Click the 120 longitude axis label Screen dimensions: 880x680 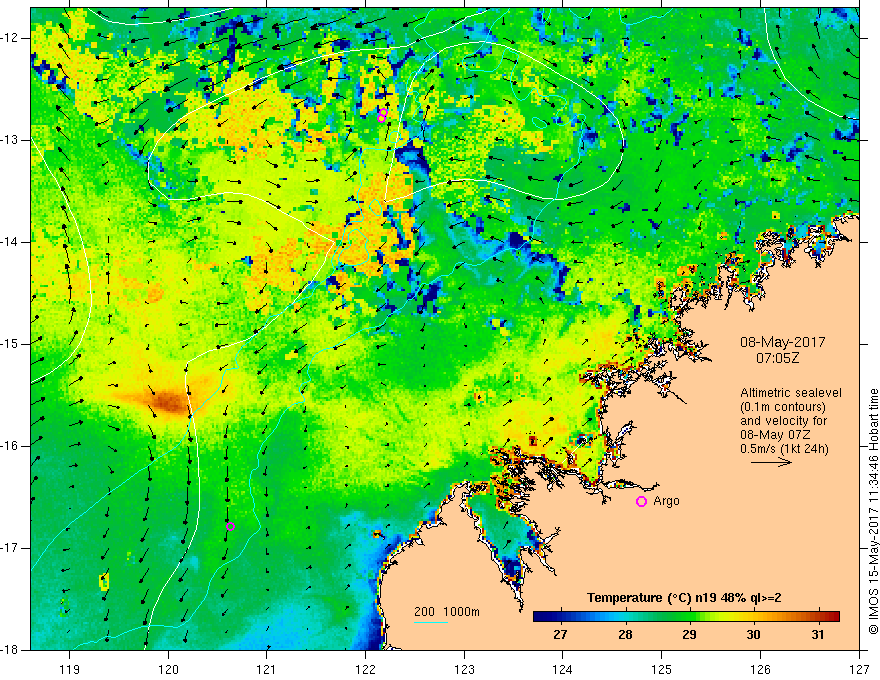pyautogui.click(x=168, y=669)
